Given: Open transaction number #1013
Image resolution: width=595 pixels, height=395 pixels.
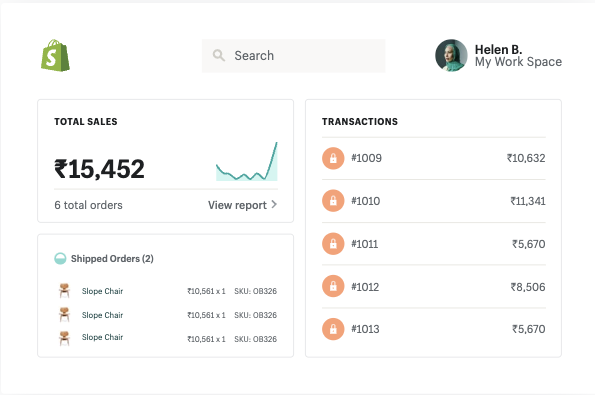Looking at the screenshot, I should coord(365,329).
